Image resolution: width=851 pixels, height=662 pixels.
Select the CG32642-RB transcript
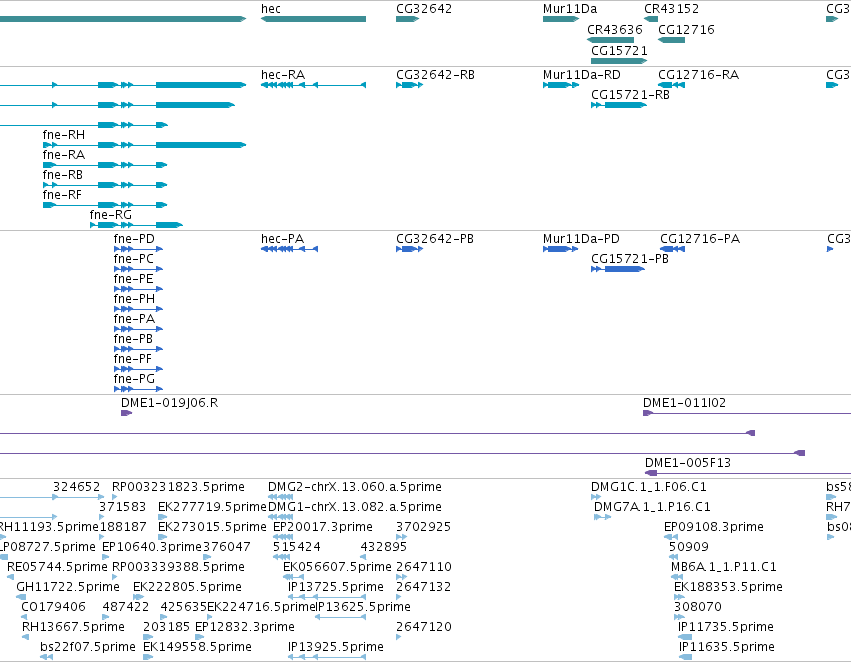click(x=409, y=85)
